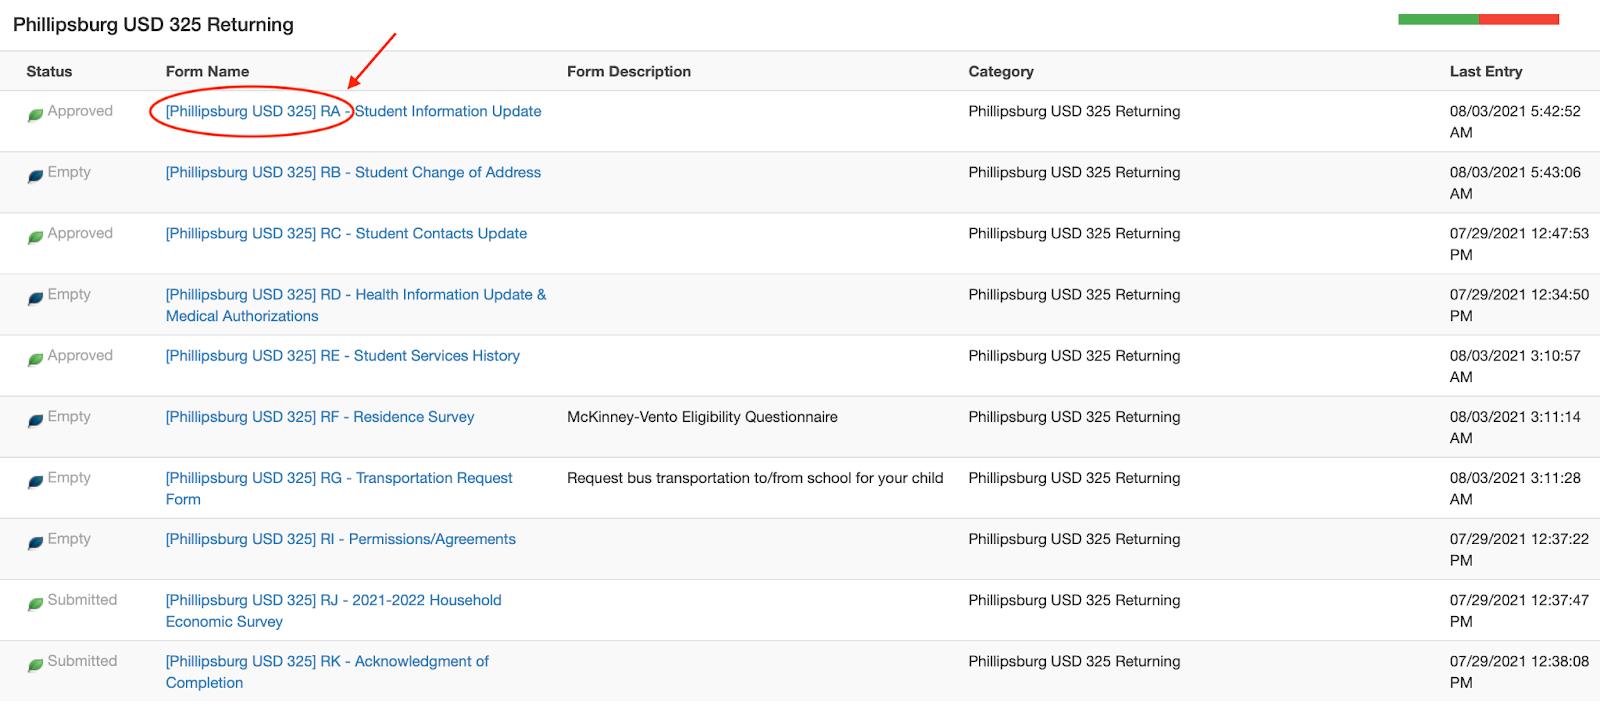This screenshot has height=709, width=1600.
Task: Click the Approved status in RE row
Action: pos(80,355)
